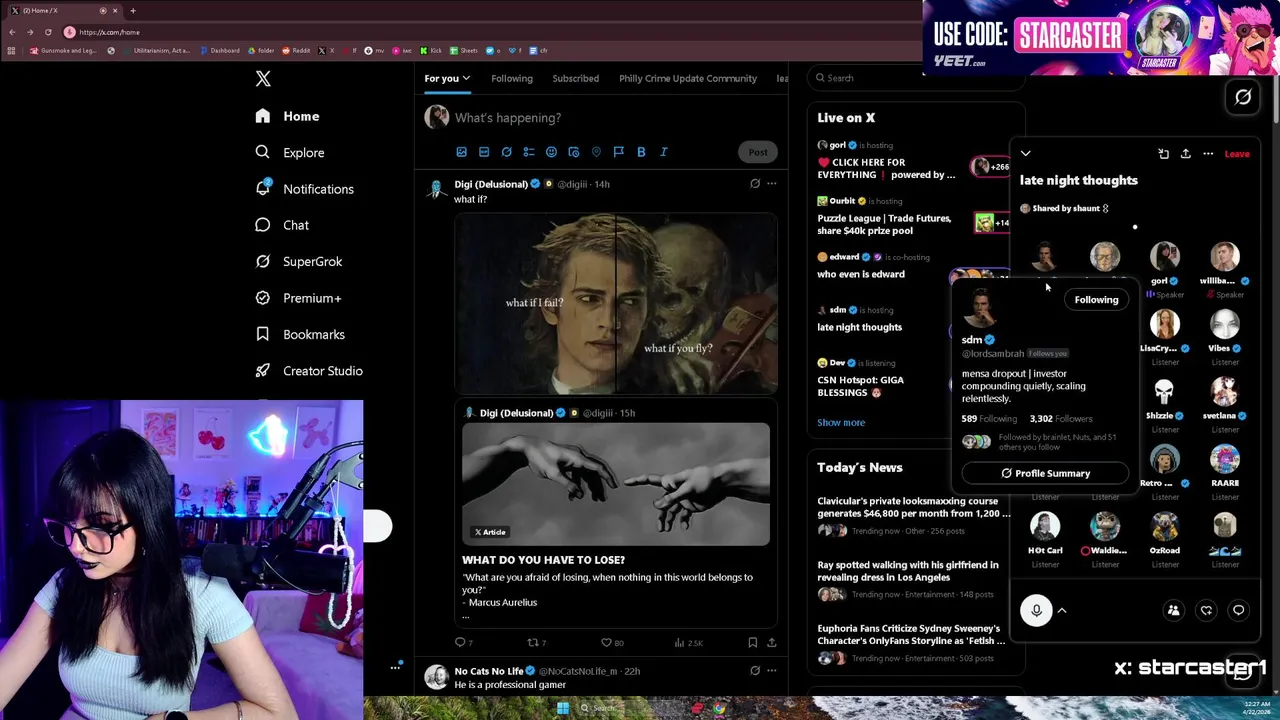Image resolution: width=1280 pixels, height=720 pixels.
Task: Leave the late night thoughts space
Action: 1237,154
